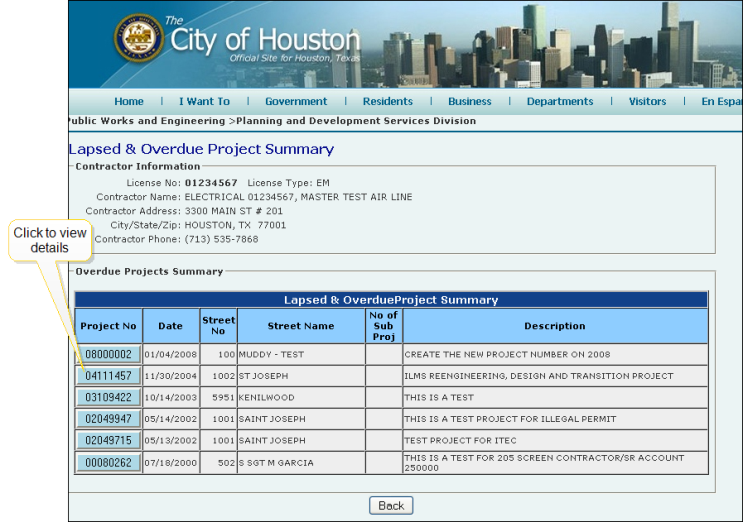Click the Street No column header
The height and width of the screenshot is (522, 743).
tap(218, 326)
